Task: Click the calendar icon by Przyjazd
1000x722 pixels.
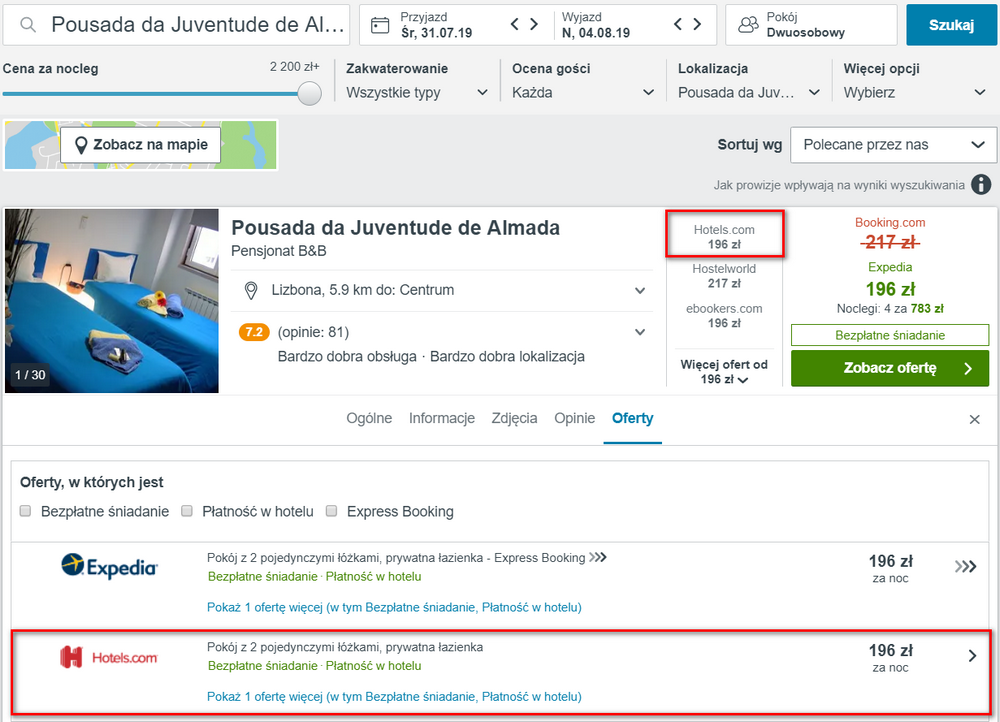Action: (380, 26)
